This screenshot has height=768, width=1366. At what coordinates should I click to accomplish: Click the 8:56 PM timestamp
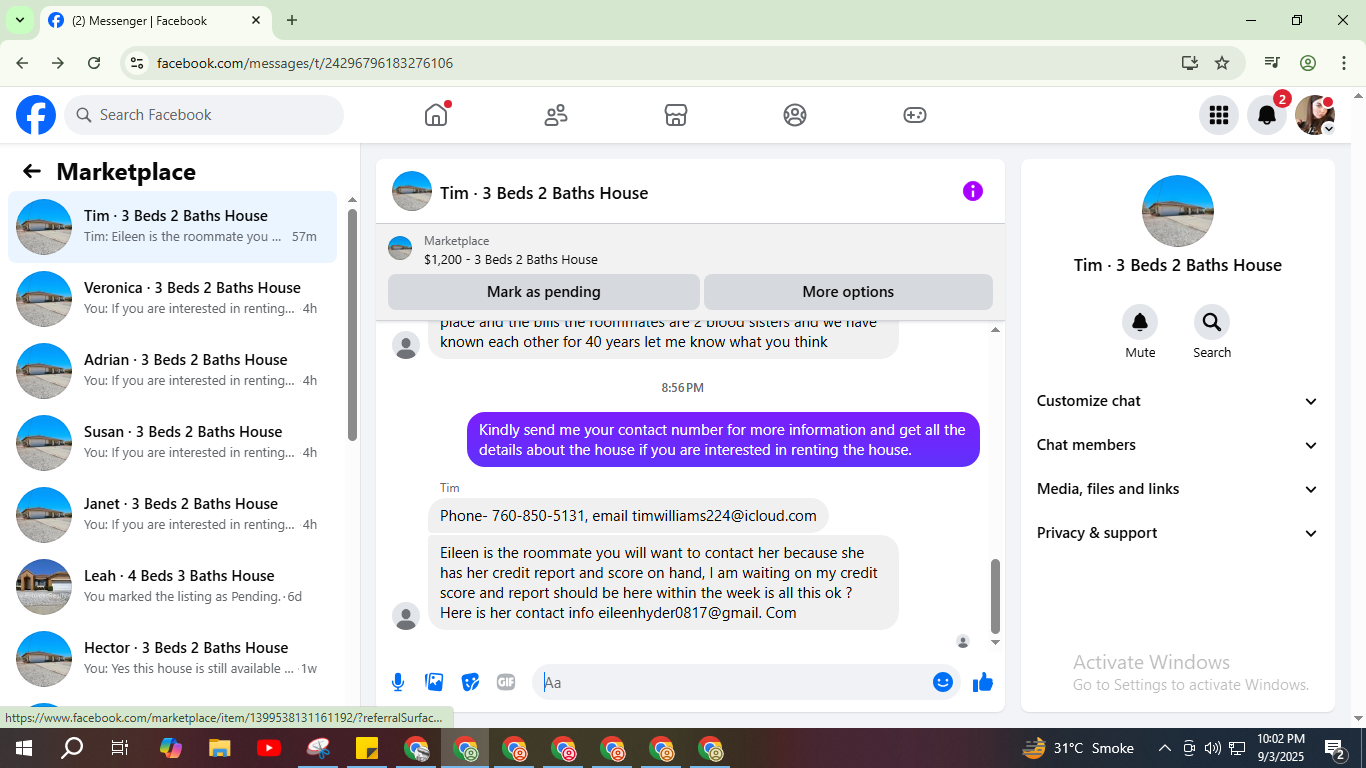click(x=682, y=387)
